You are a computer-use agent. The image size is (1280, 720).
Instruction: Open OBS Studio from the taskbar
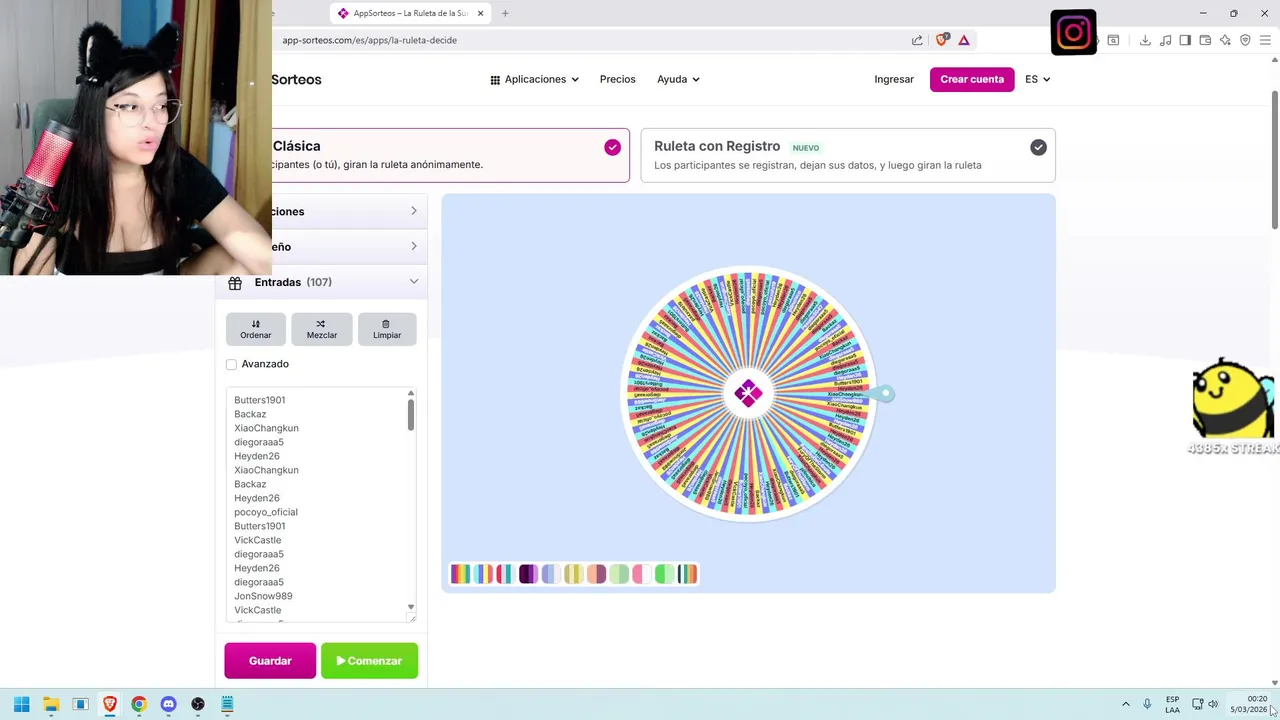198,704
